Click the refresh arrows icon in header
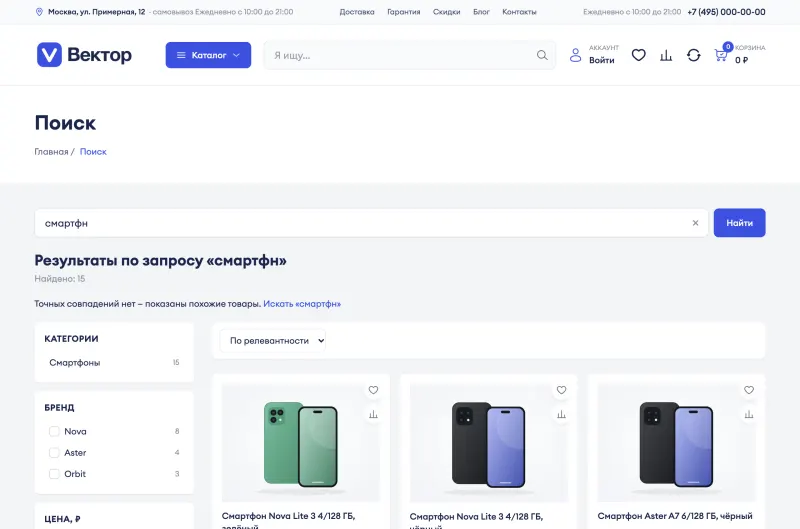 tap(693, 55)
